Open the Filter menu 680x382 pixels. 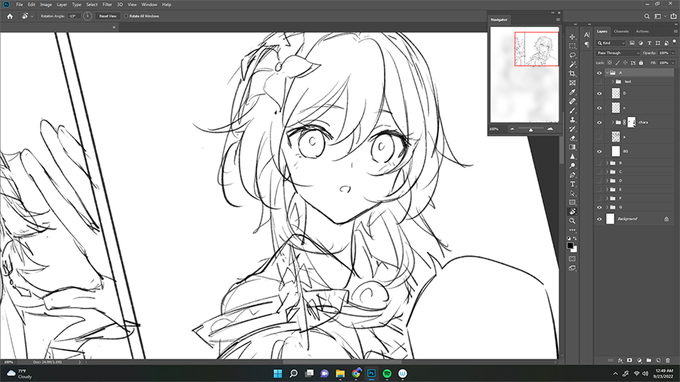[107, 4]
